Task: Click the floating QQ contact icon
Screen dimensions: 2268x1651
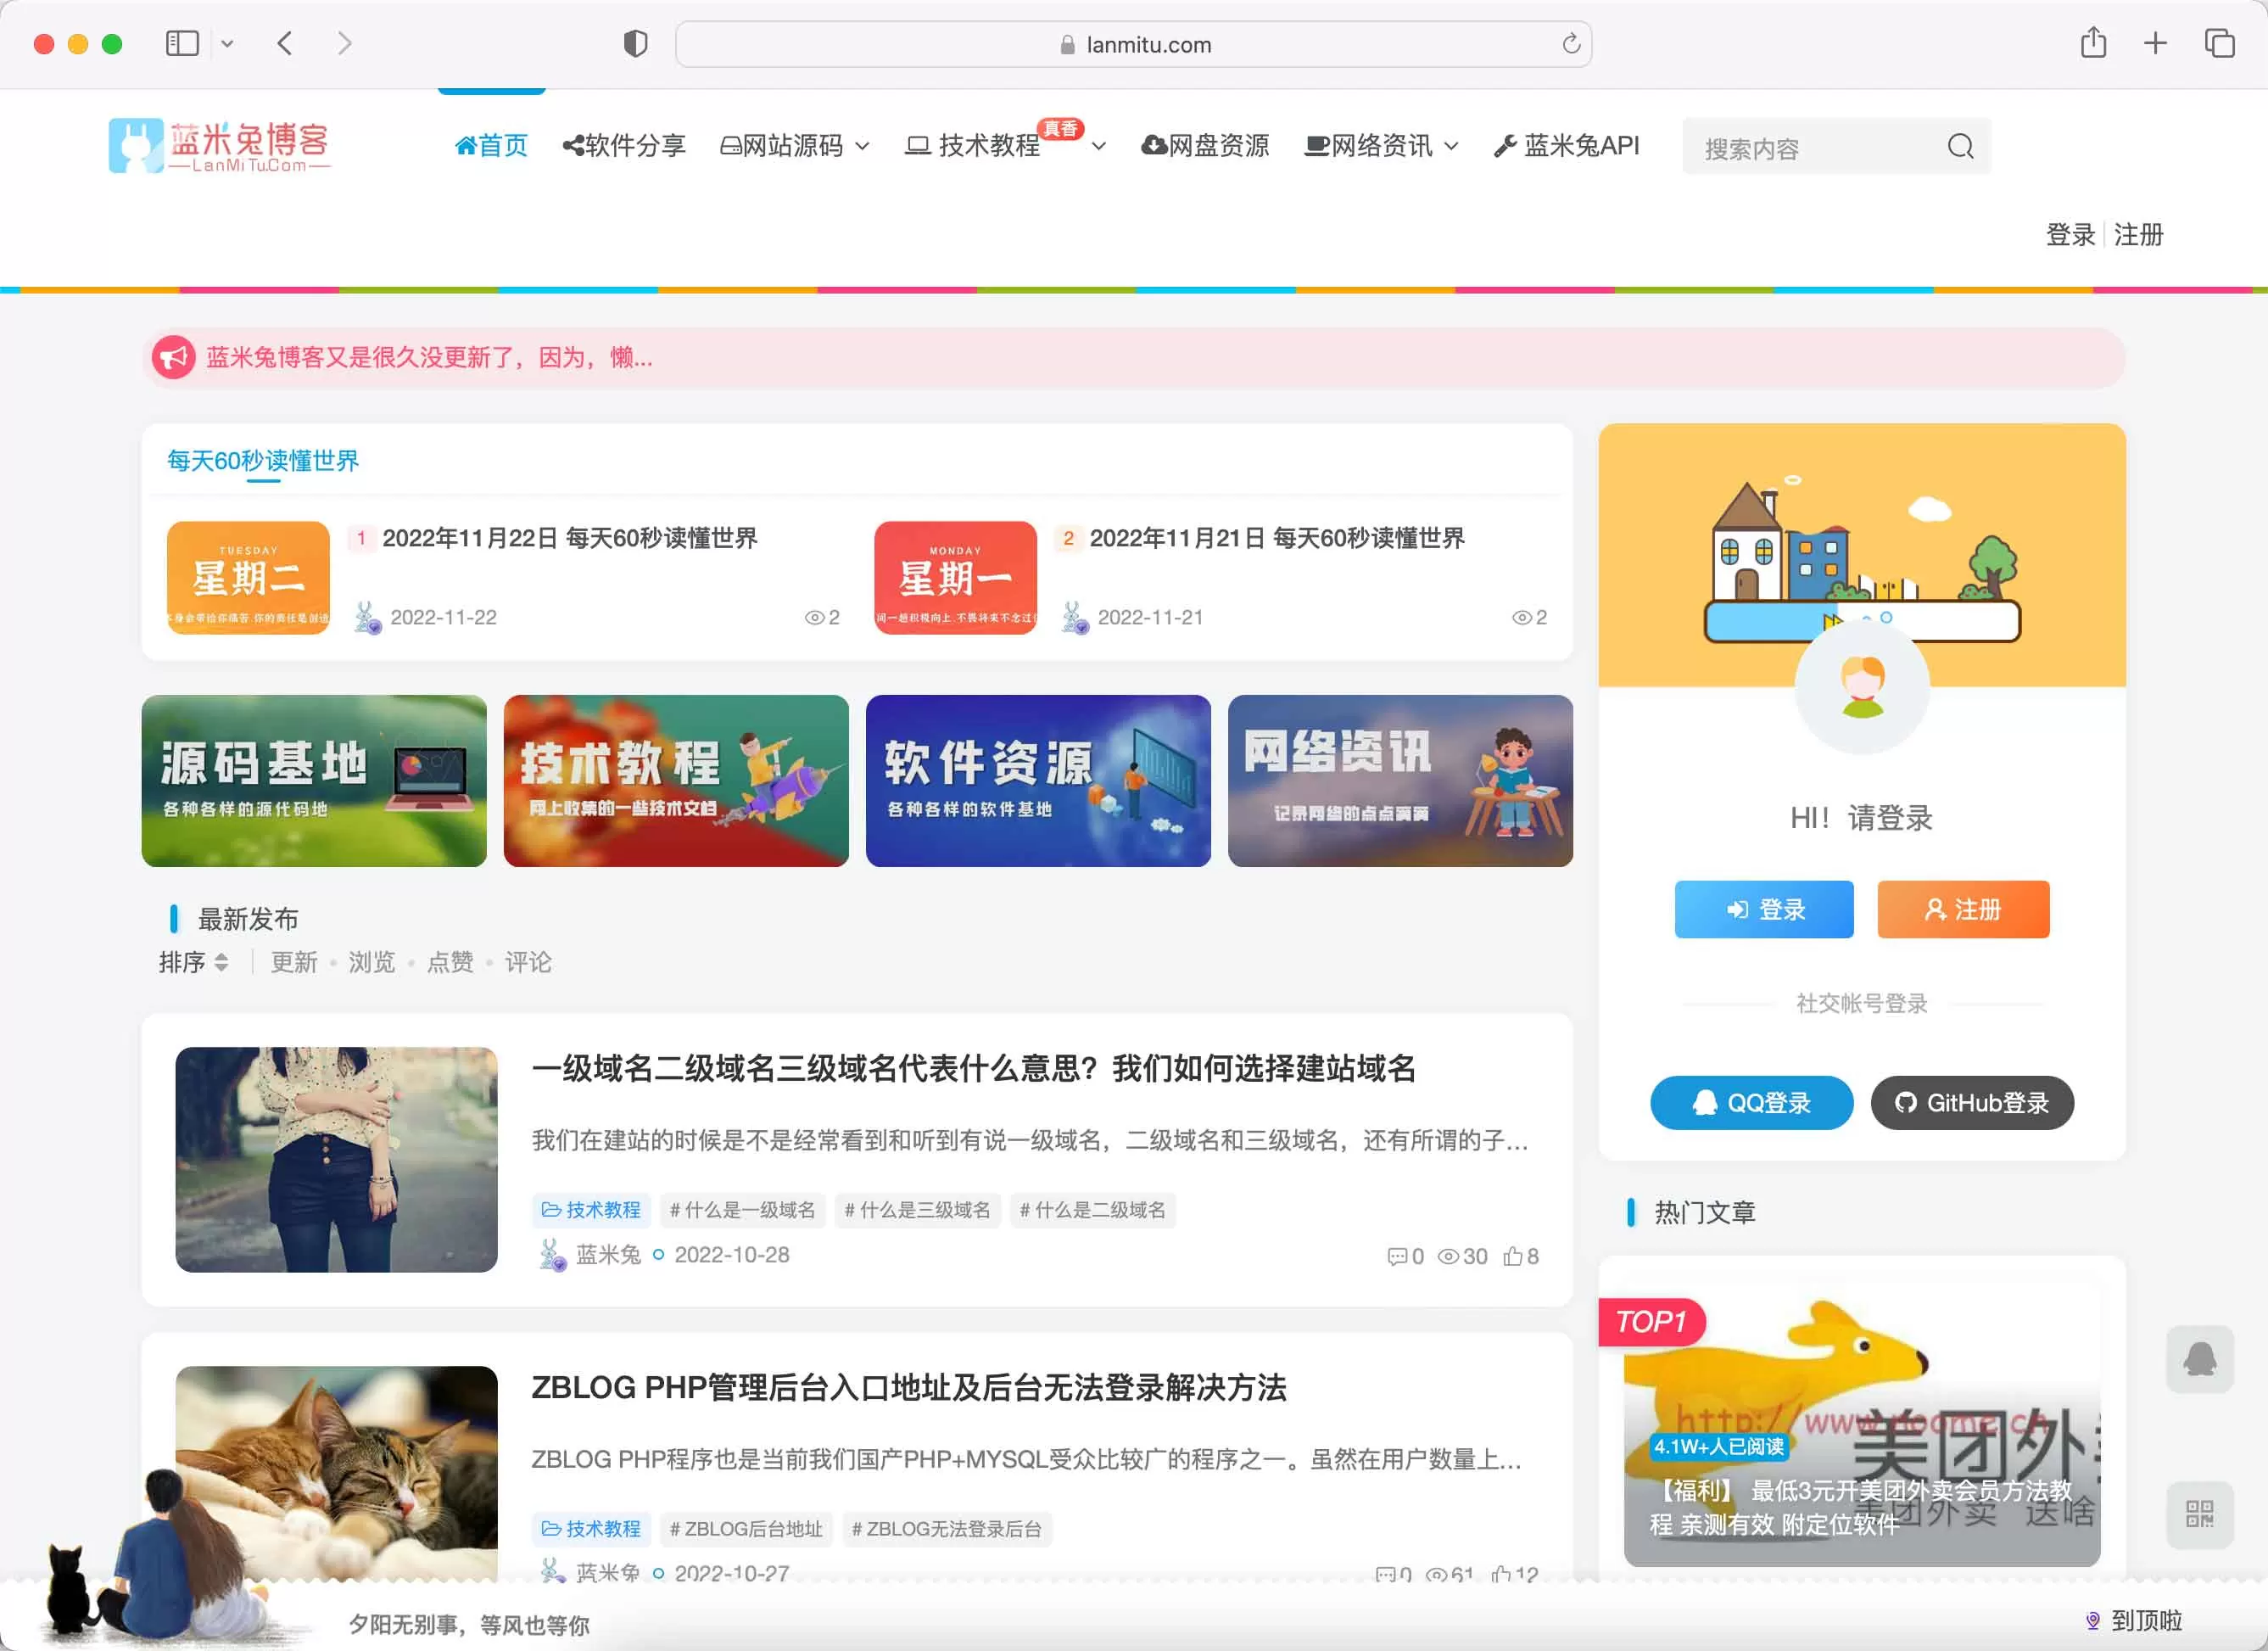Action: click(x=2199, y=1359)
